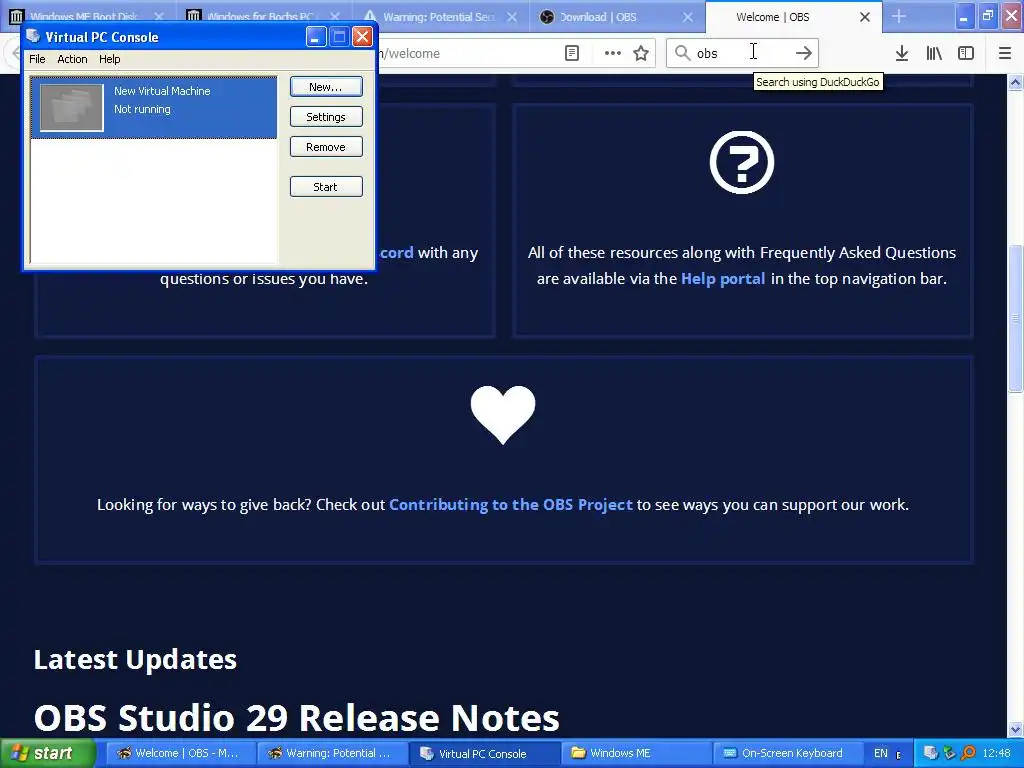The height and width of the screenshot is (768, 1024).
Task: Close the Welcome | OBS tab
Action: click(x=865, y=17)
